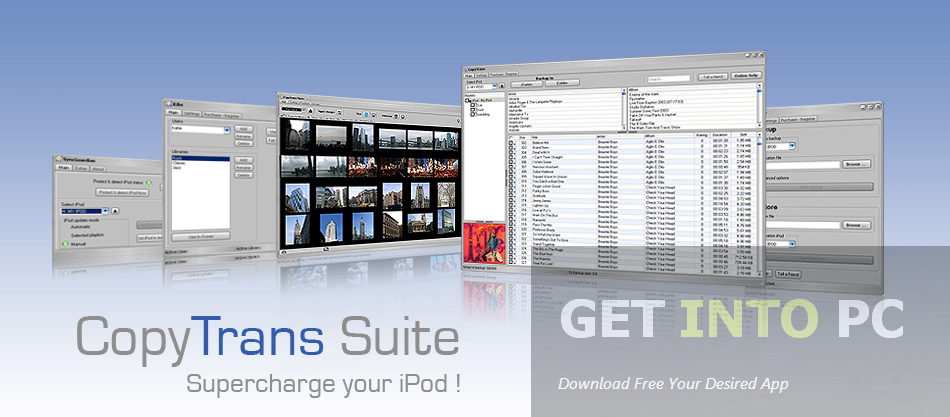Toggle checkbox for track The Maestro

pos(512,256)
